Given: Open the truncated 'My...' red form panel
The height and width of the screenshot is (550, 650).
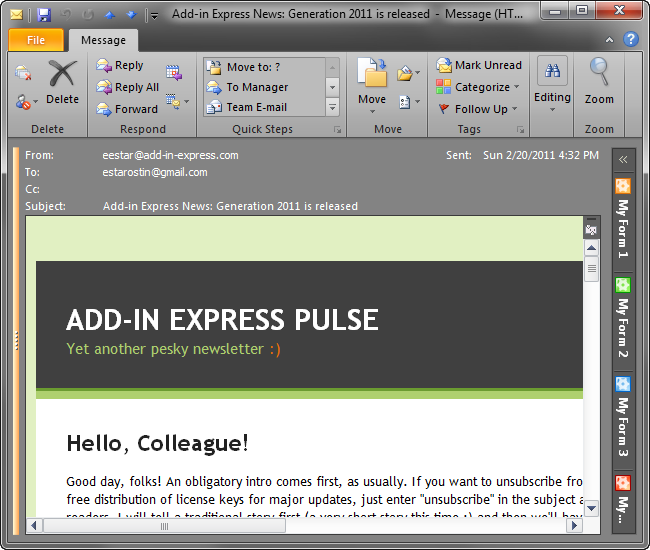Looking at the screenshot, I should (623, 499).
